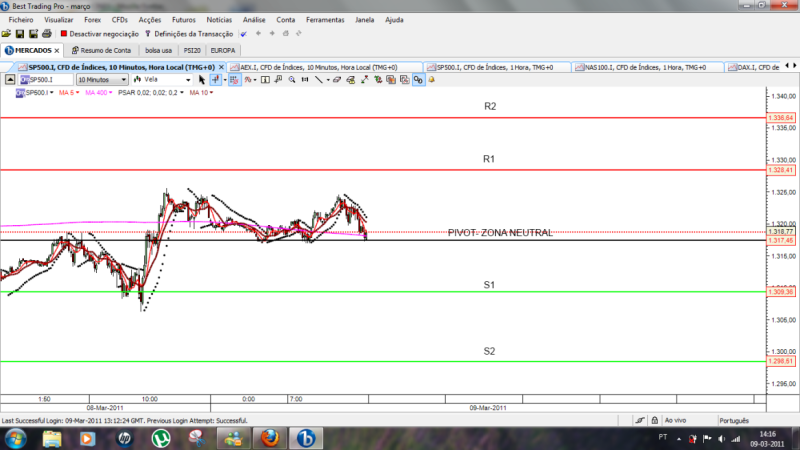Open the CFDs menu
The height and width of the screenshot is (450, 800).
point(120,20)
